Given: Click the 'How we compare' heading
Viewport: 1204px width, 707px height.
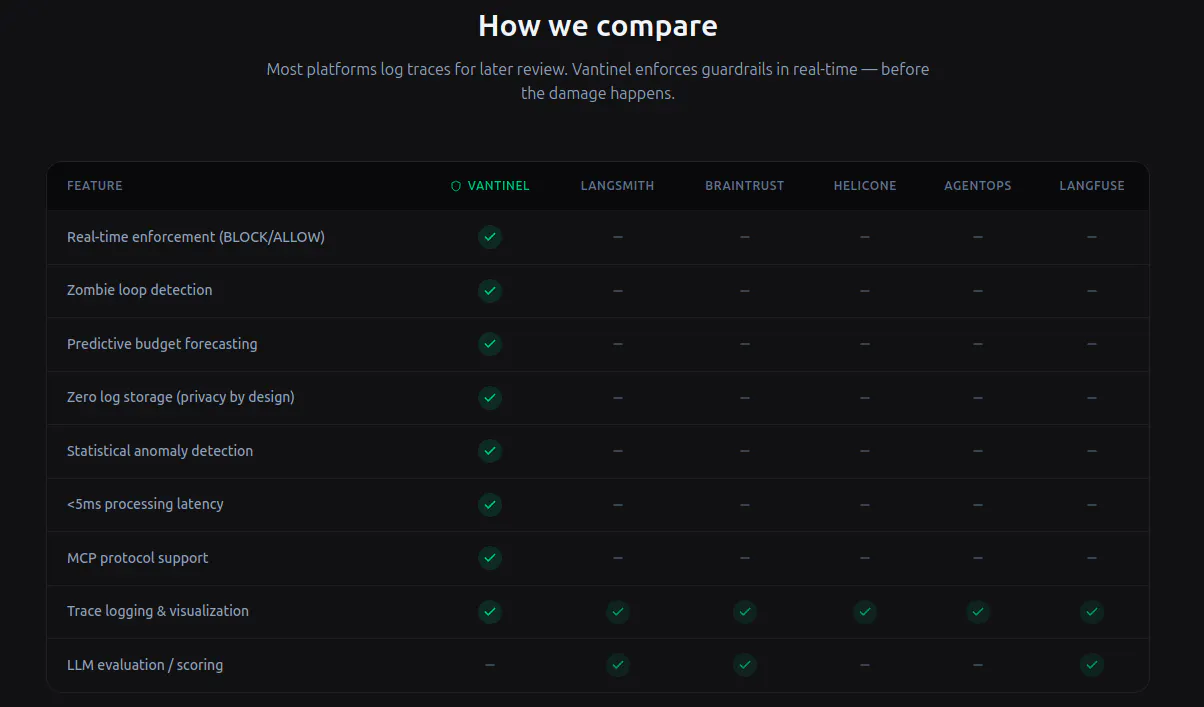Looking at the screenshot, I should 598,25.
